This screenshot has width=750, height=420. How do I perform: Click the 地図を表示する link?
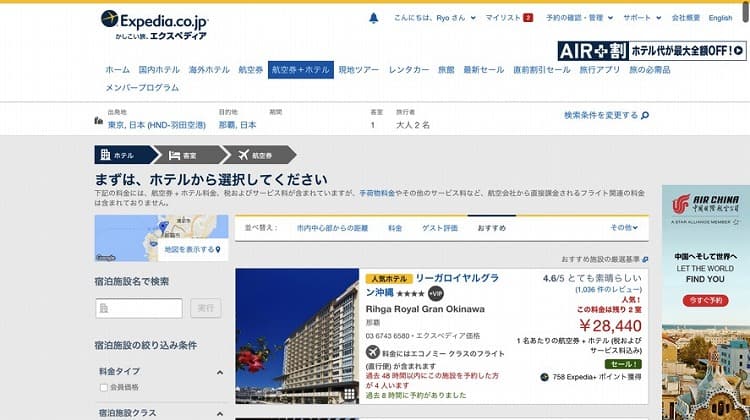189,250
